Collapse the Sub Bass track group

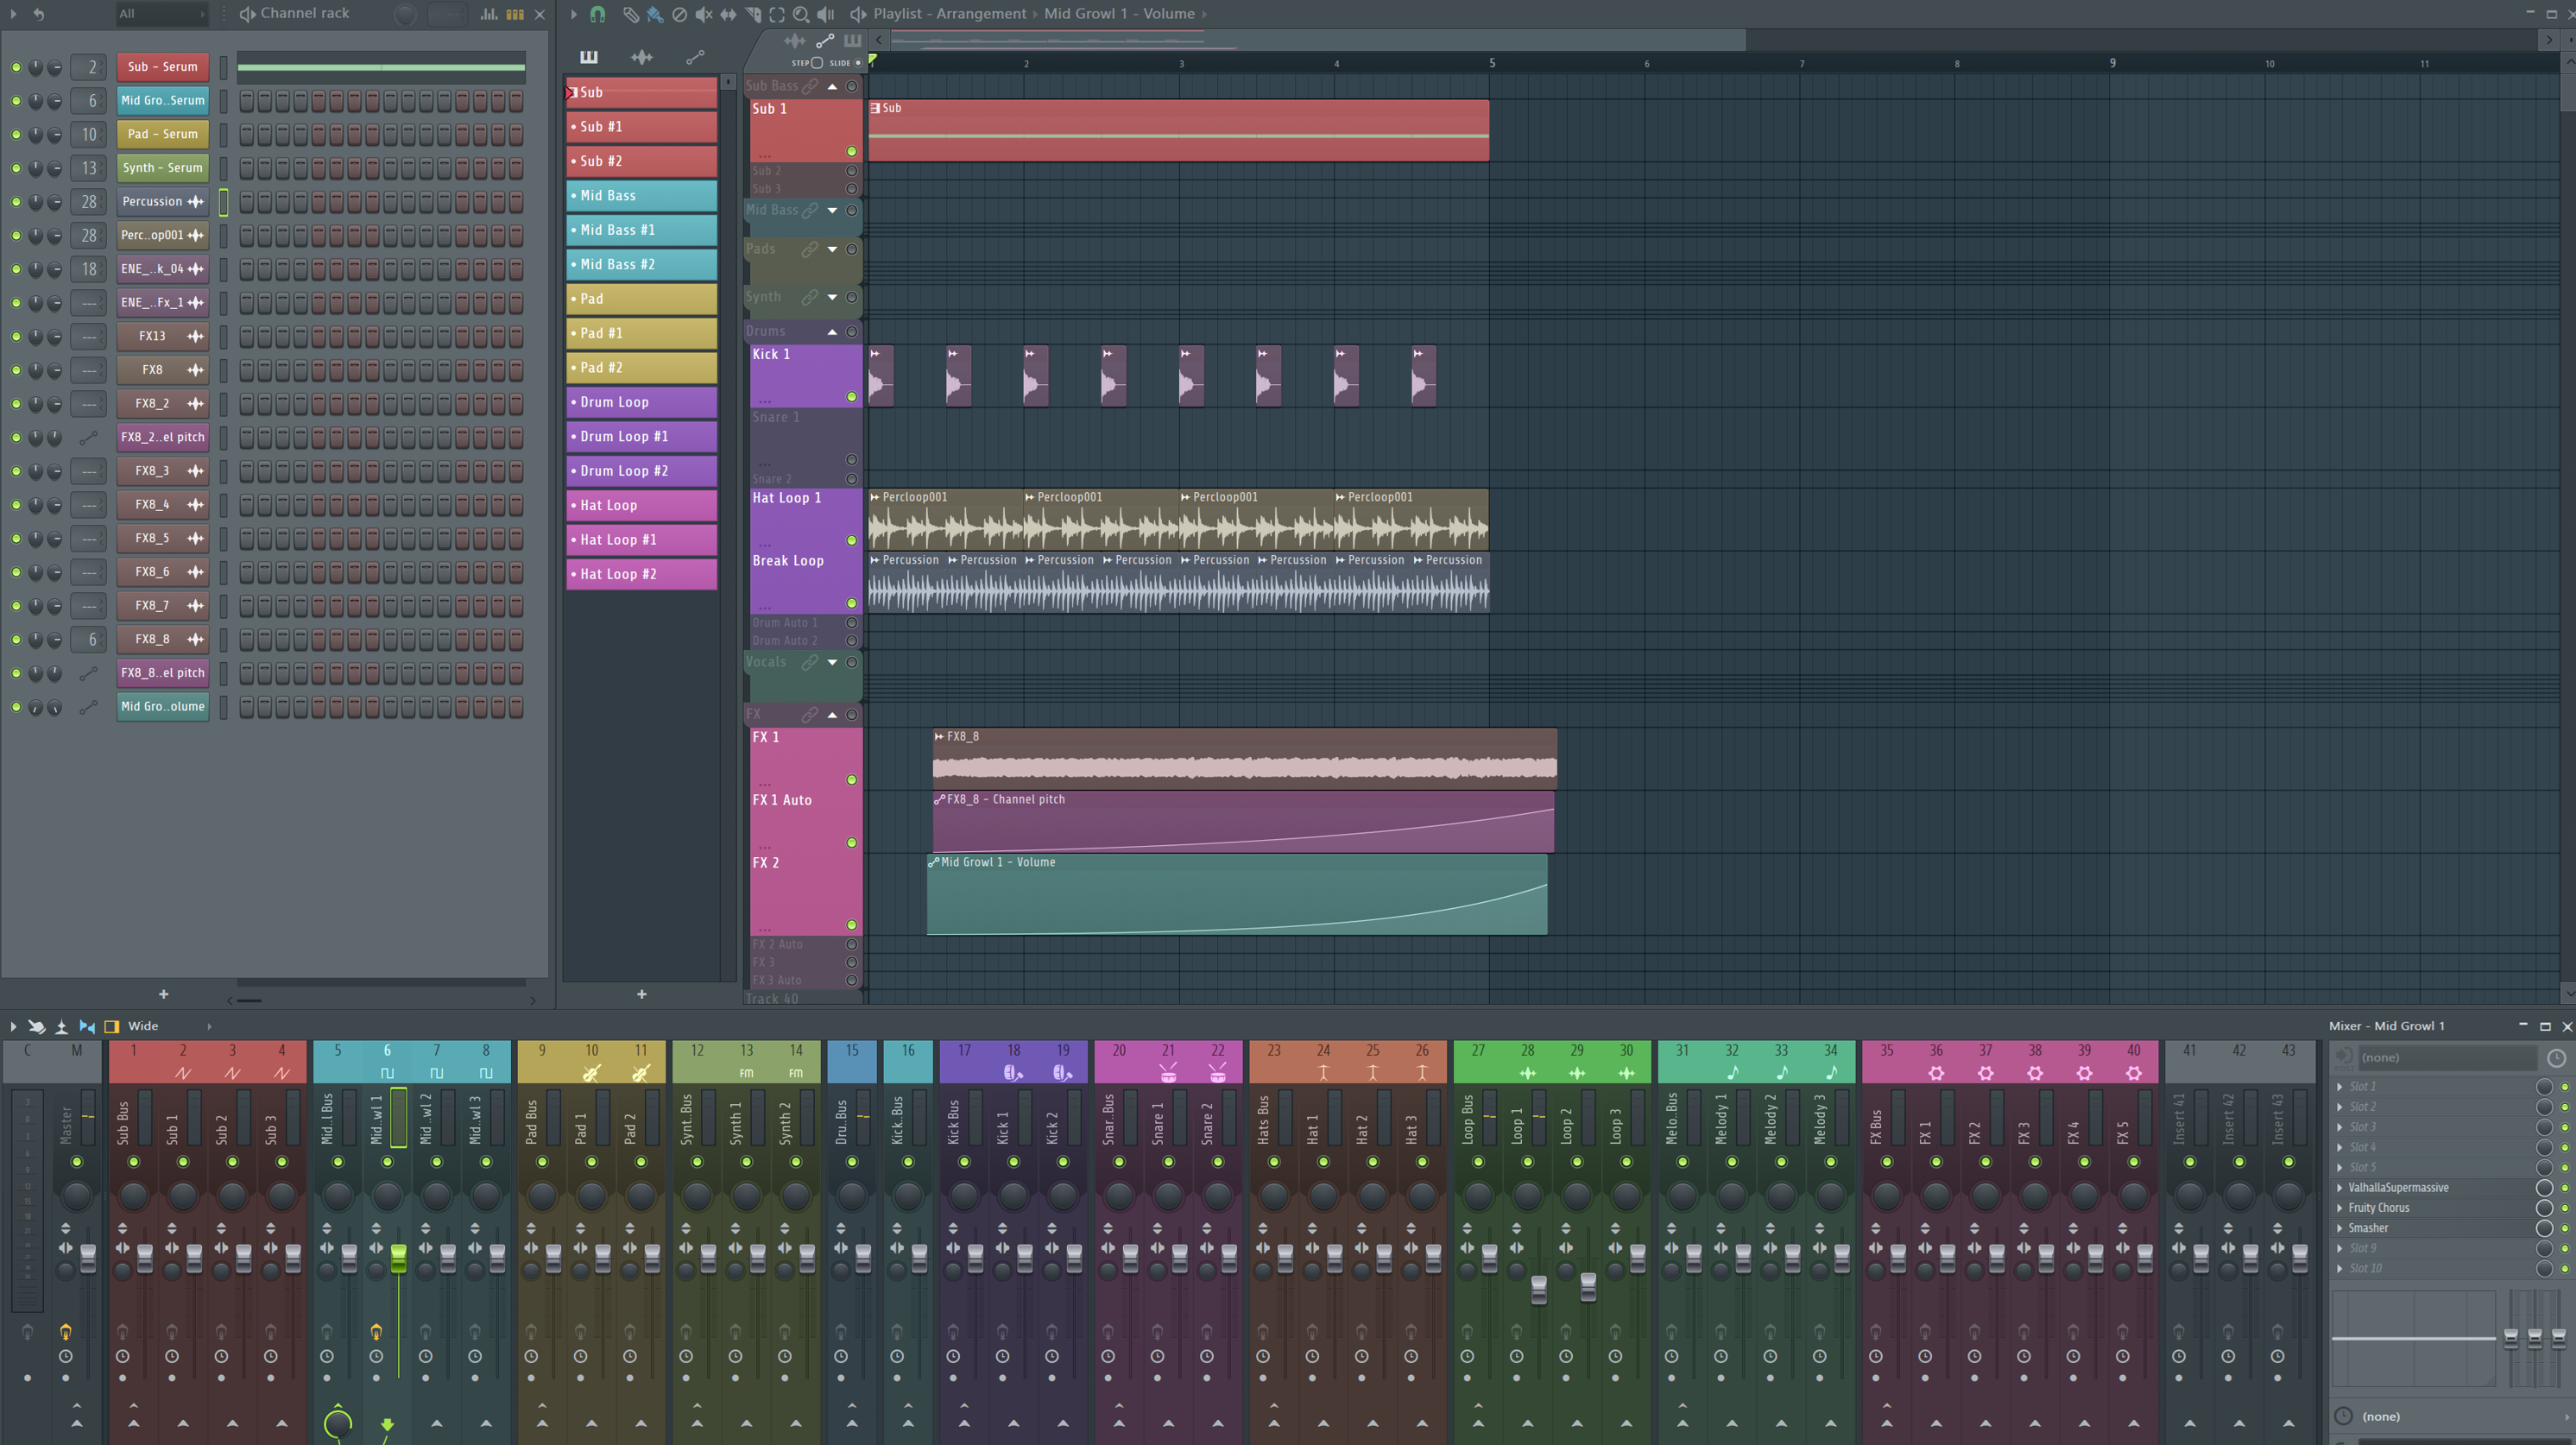tap(832, 86)
